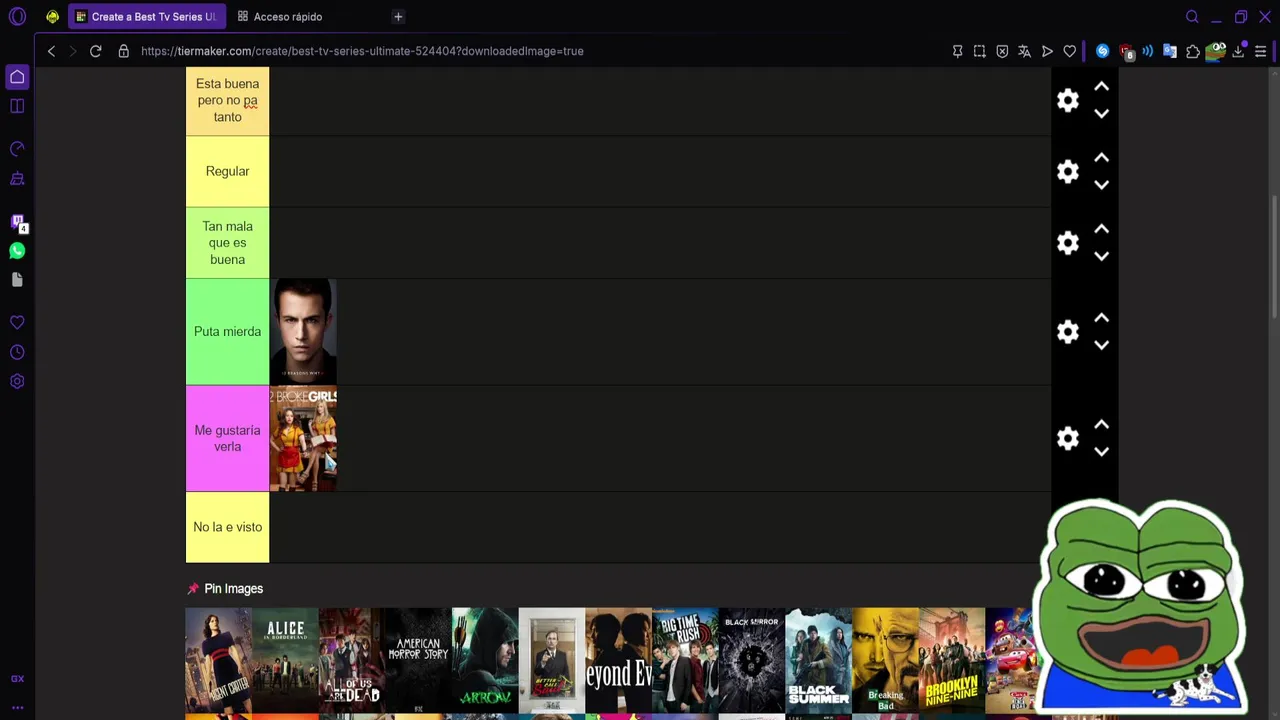Open Twitch panel in the sidebar
This screenshot has height=720, width=1280.
coord(17,222)
